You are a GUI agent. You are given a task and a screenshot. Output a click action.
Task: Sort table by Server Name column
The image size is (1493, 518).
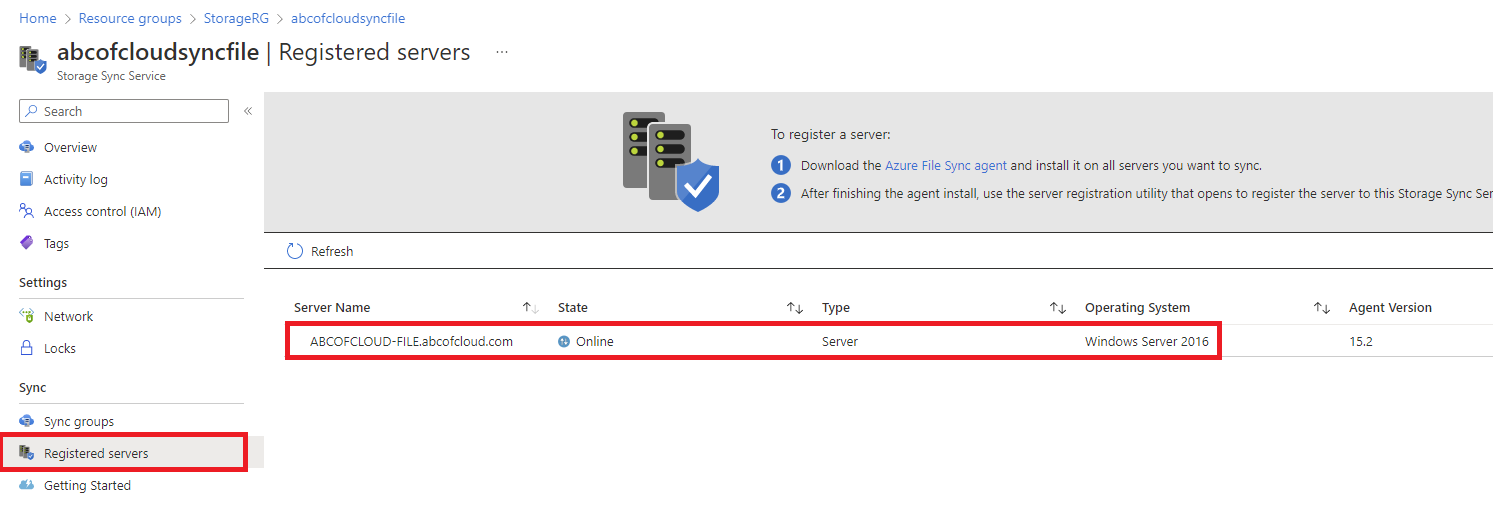[x=531, y=308]
